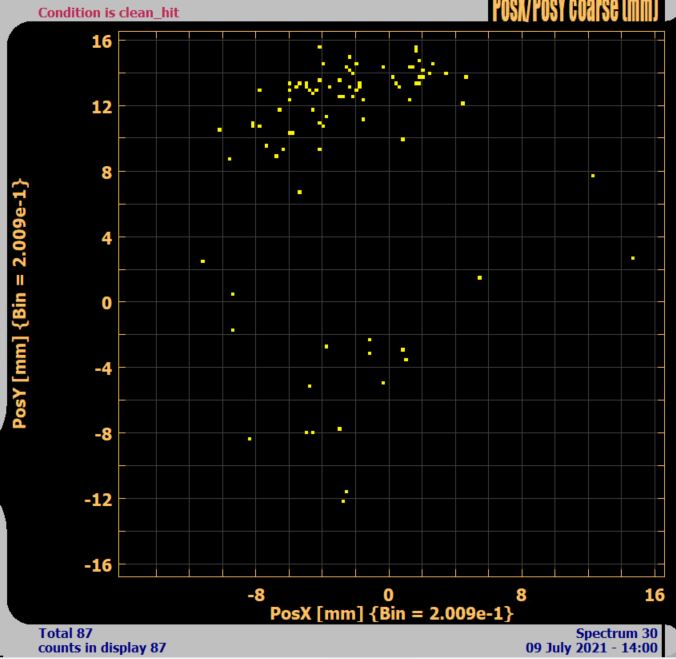
Task: Click the 'Total 87' status text
Action: pyautogui.click(x=66, y=633)
